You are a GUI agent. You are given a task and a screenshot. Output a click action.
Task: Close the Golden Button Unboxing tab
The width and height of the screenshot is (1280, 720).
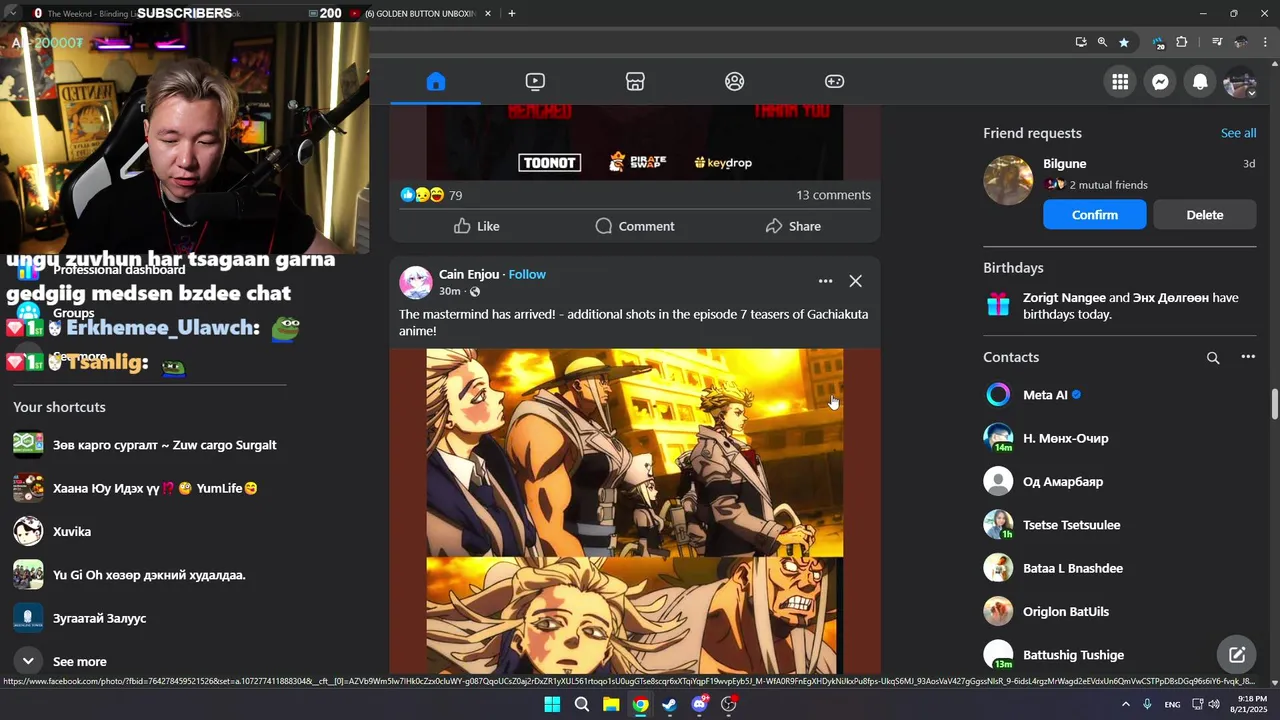[x=488, y=13]
